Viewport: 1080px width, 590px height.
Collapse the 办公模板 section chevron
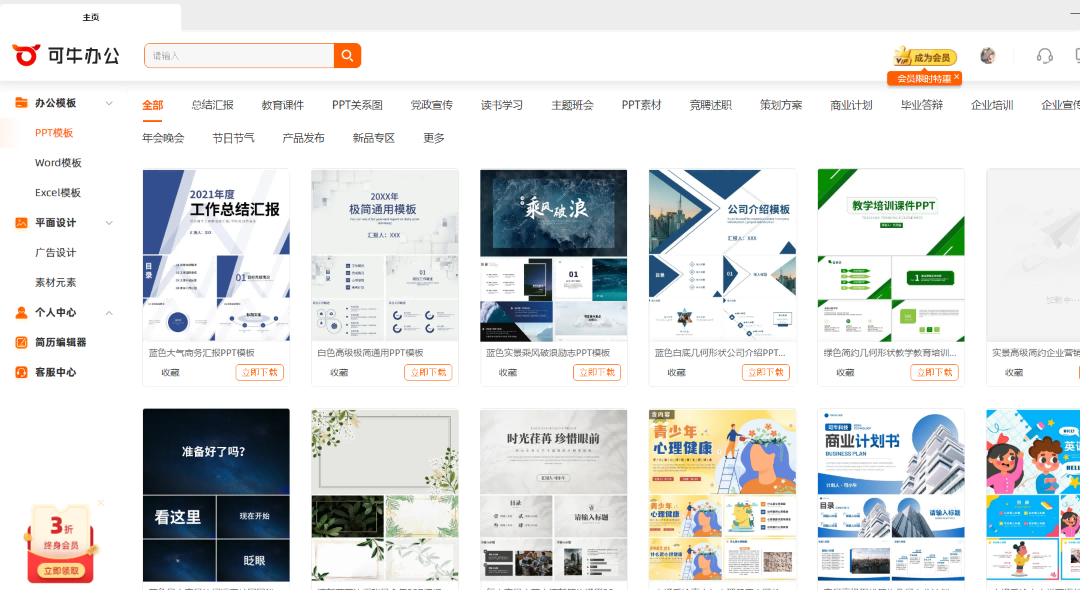110,102
